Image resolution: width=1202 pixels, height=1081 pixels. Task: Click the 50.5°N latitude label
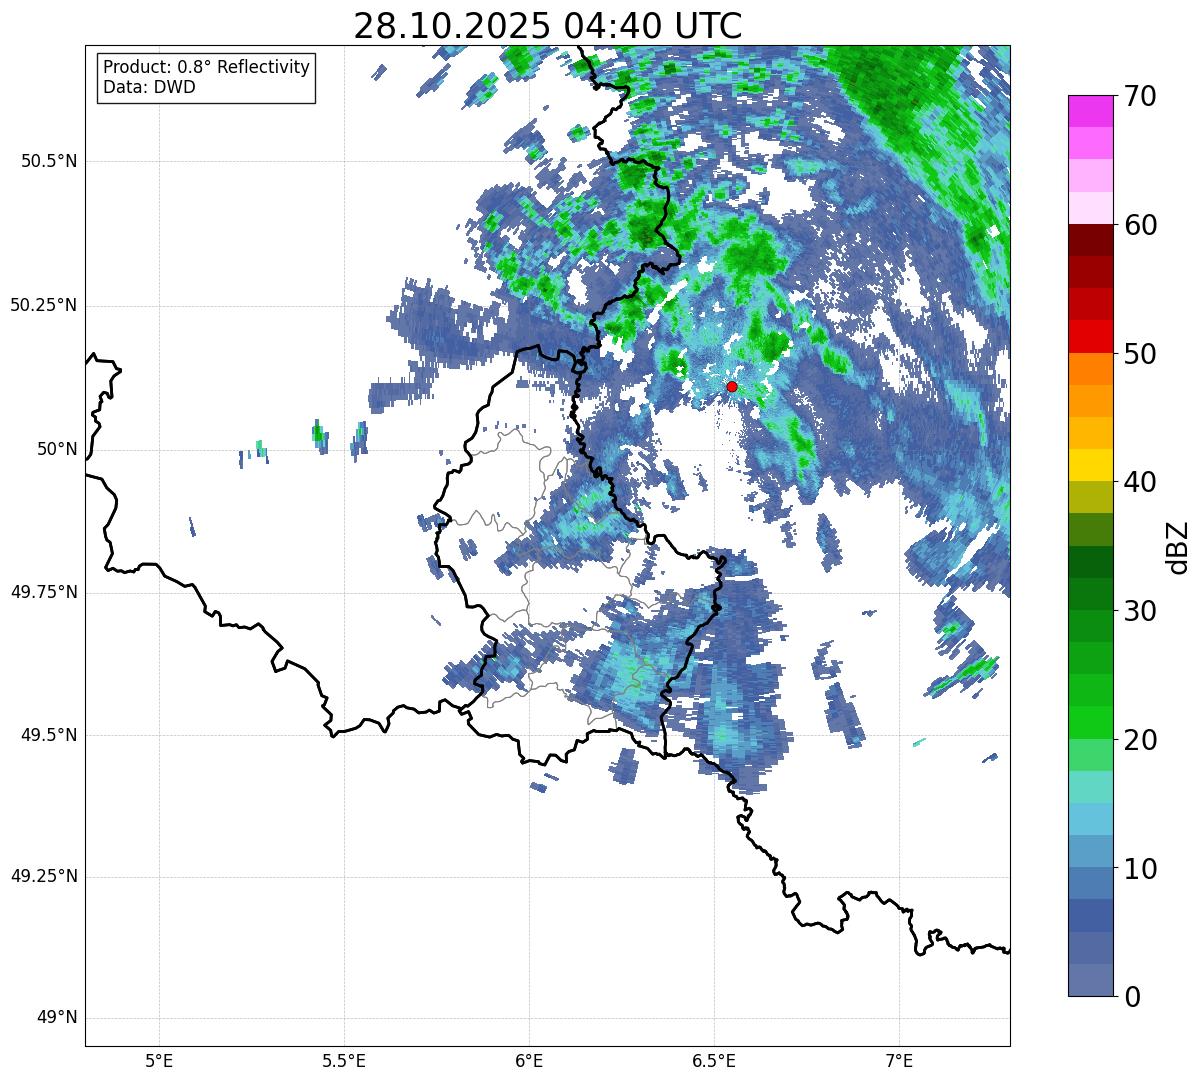pyautogui.click(x=49, y=161)
